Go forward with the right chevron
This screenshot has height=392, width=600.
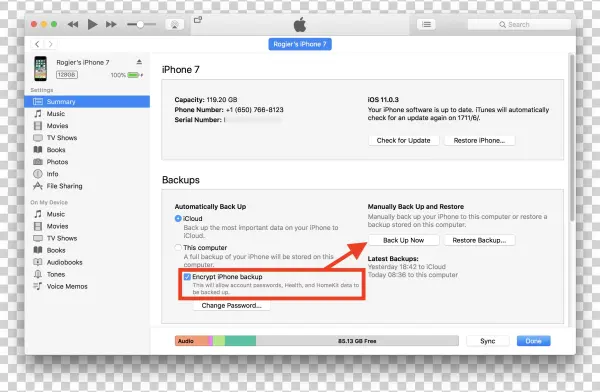coord(51,44)
